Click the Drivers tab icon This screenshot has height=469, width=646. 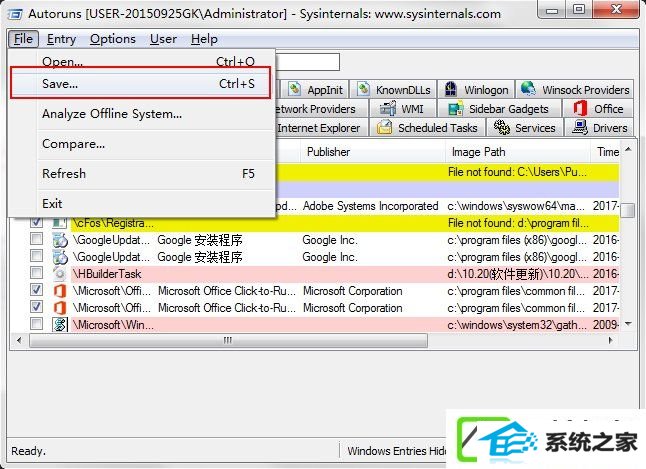coord(580,127)
